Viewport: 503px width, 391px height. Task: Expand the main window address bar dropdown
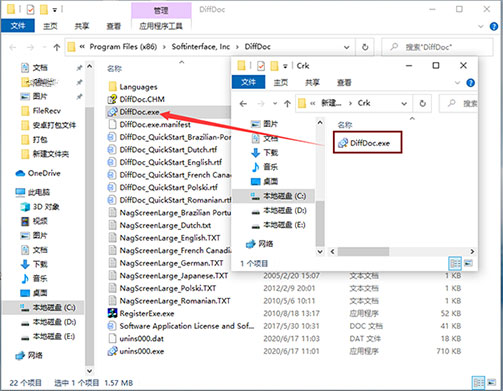point(347,47)
